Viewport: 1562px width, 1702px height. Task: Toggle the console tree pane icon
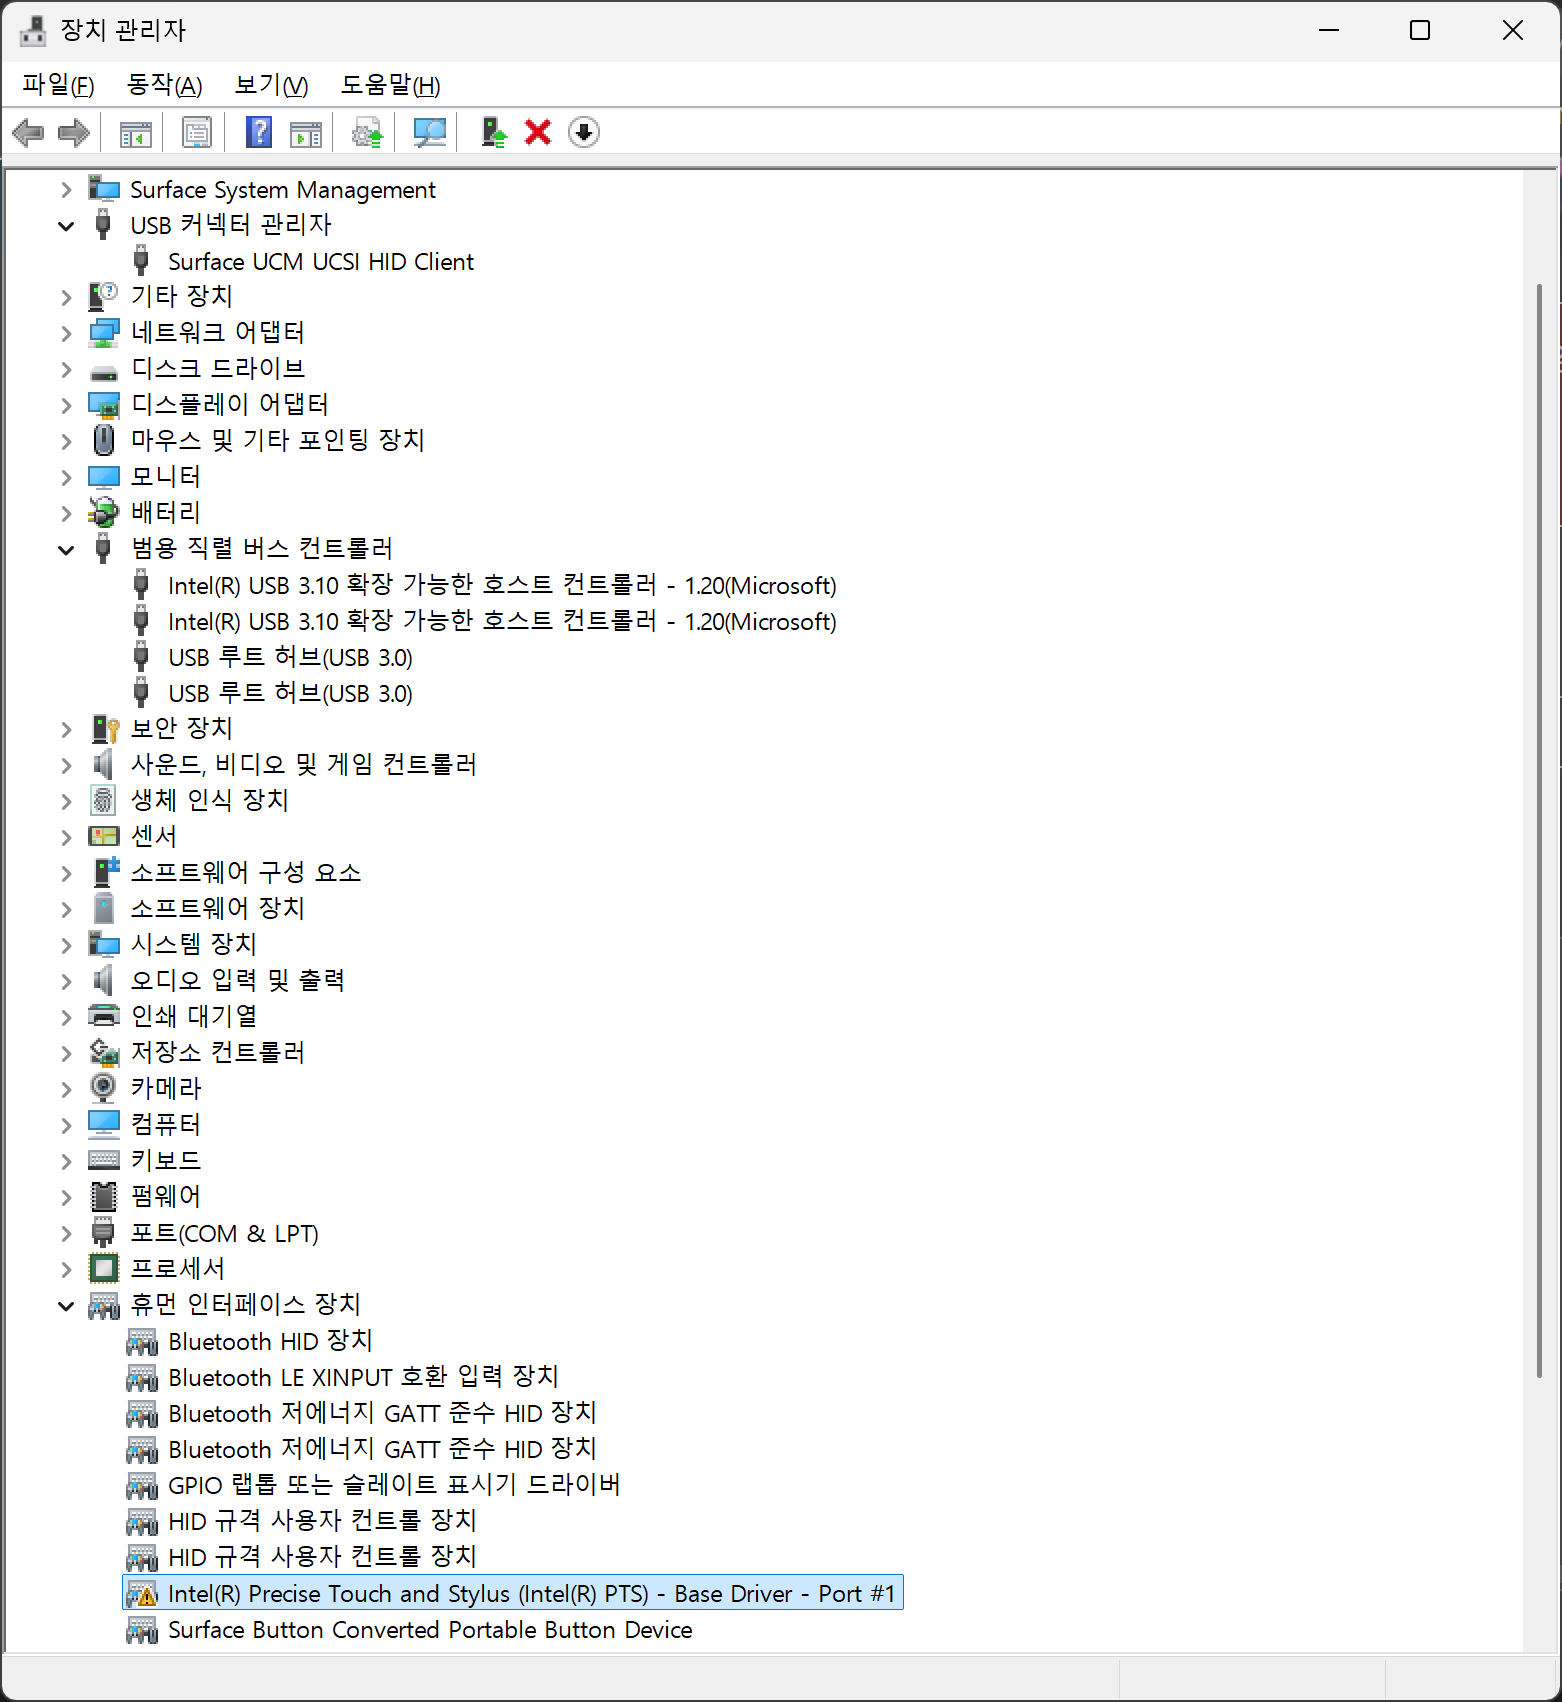135,132
